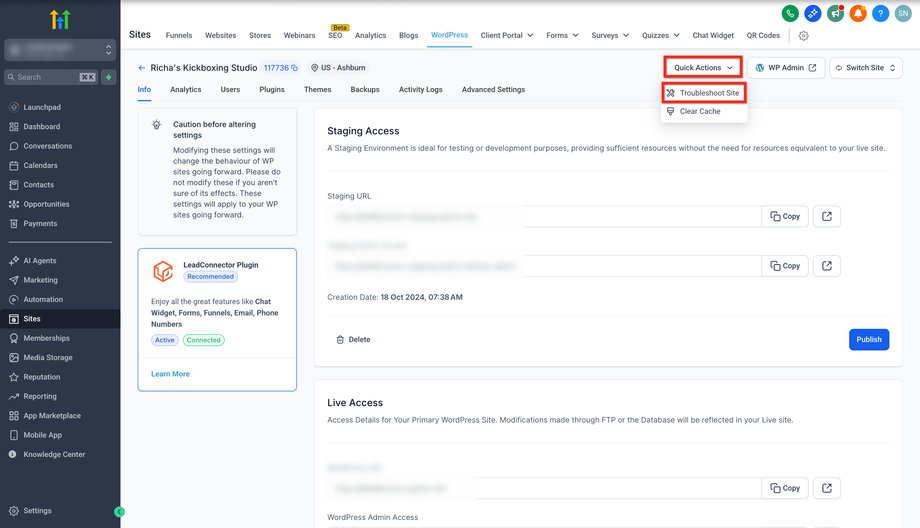Open the SN user avatar

903,13
